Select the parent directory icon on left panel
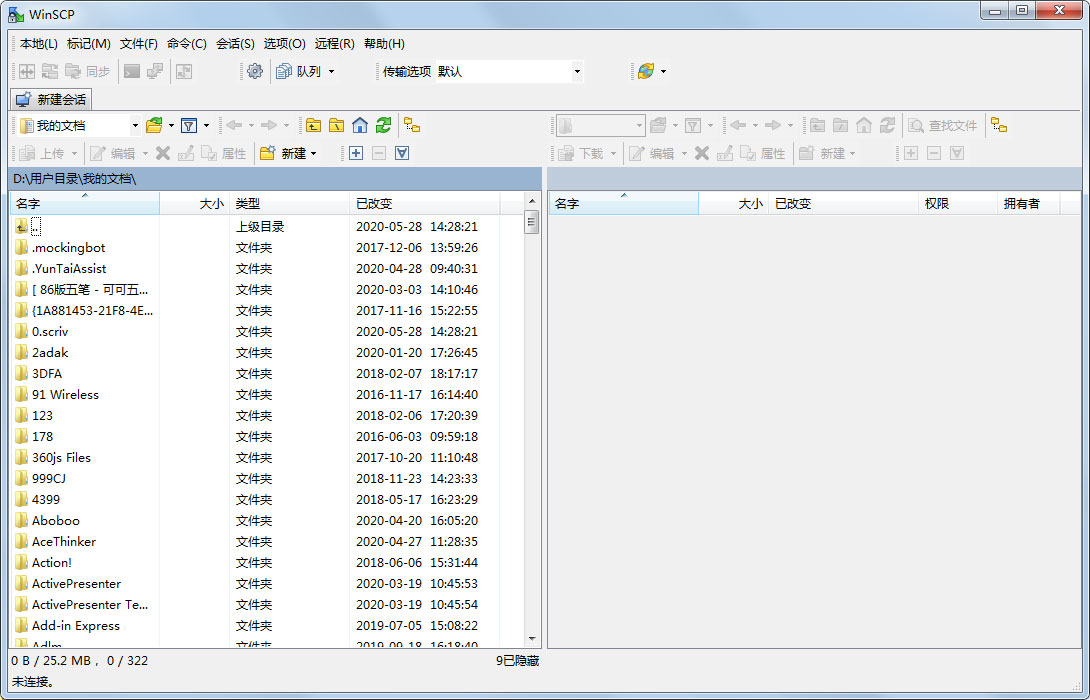The height and width of the screenshot is (700, 1090). [313, 125]
